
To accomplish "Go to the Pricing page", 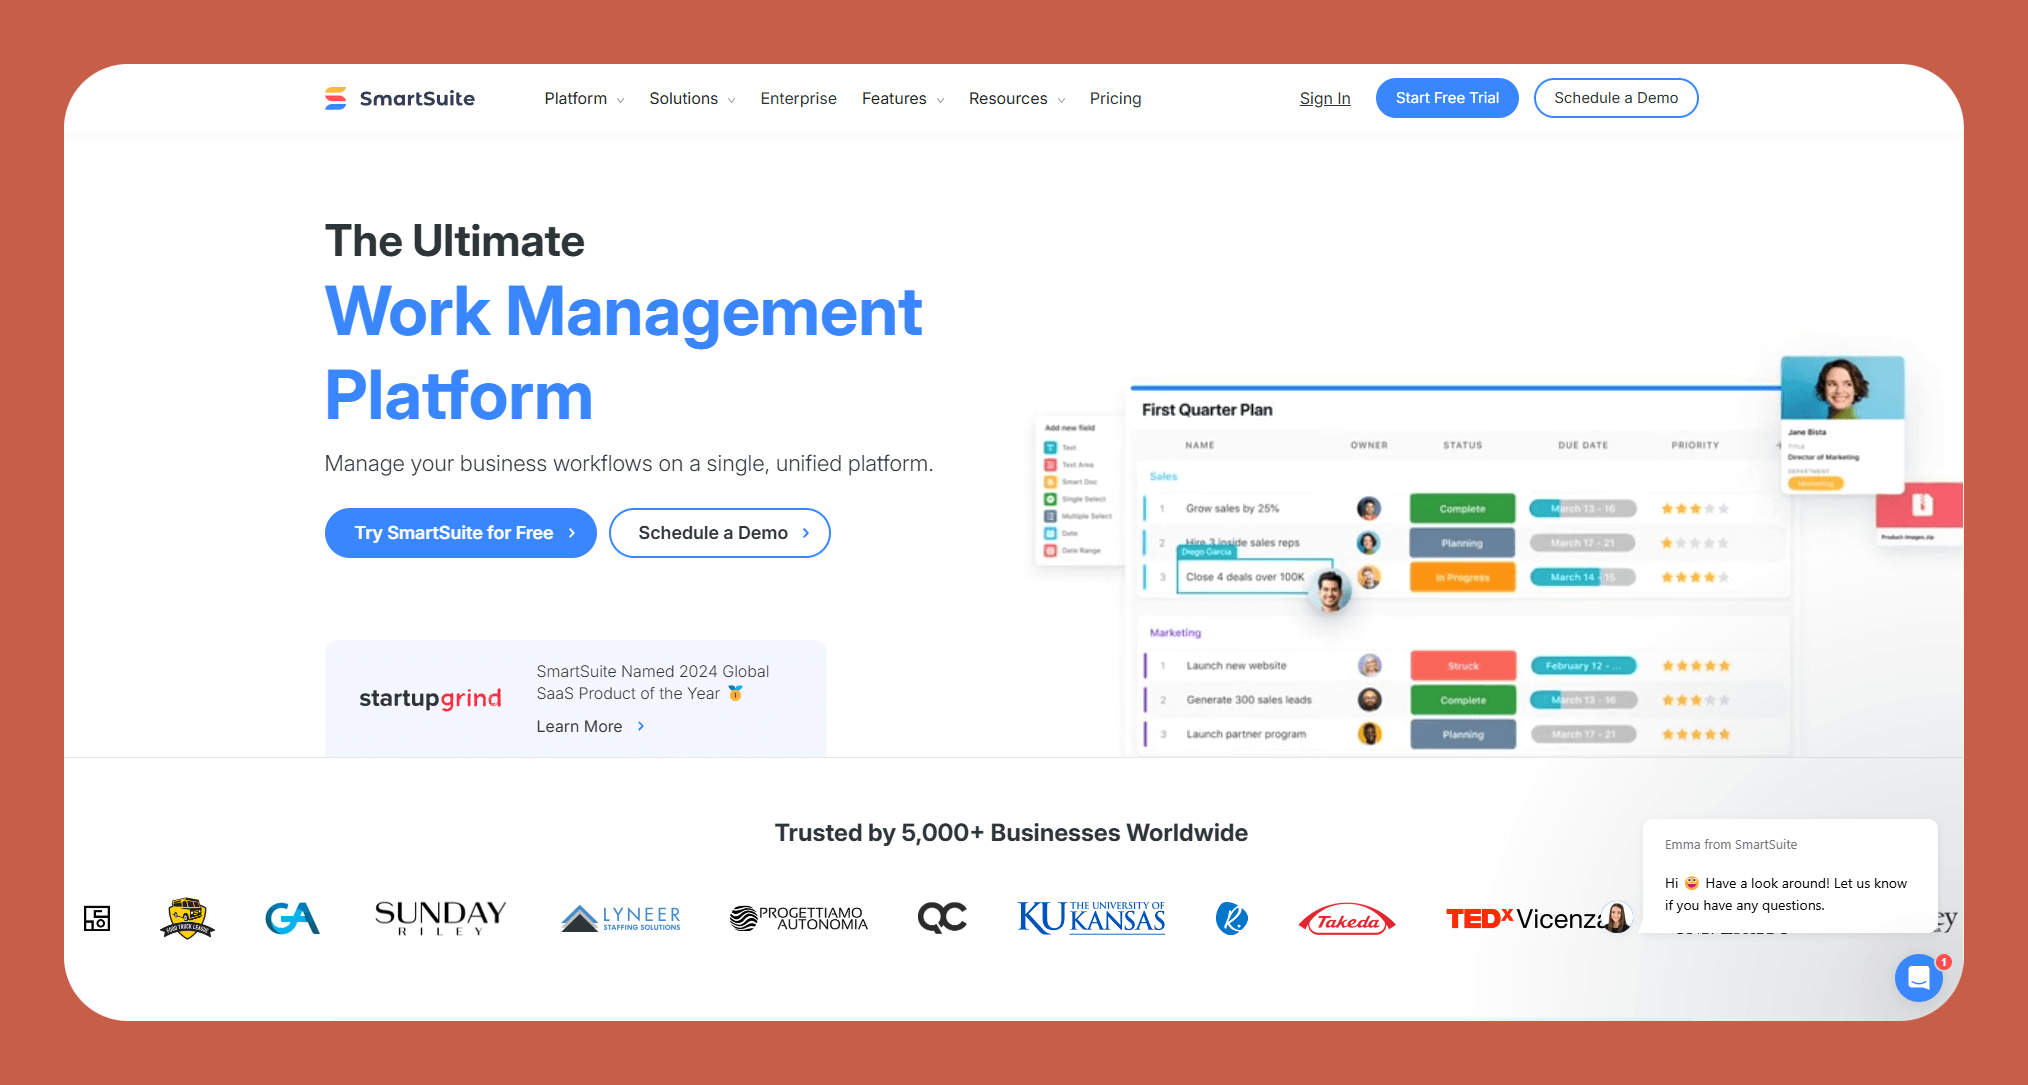I will pyautogui.click(x=1115, y=98).
